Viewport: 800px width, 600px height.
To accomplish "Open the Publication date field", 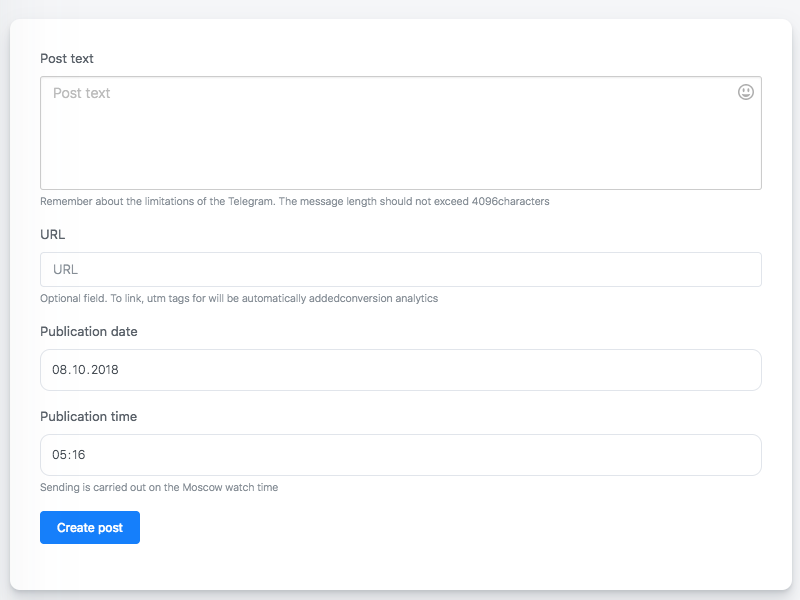I will click(400, 370).
